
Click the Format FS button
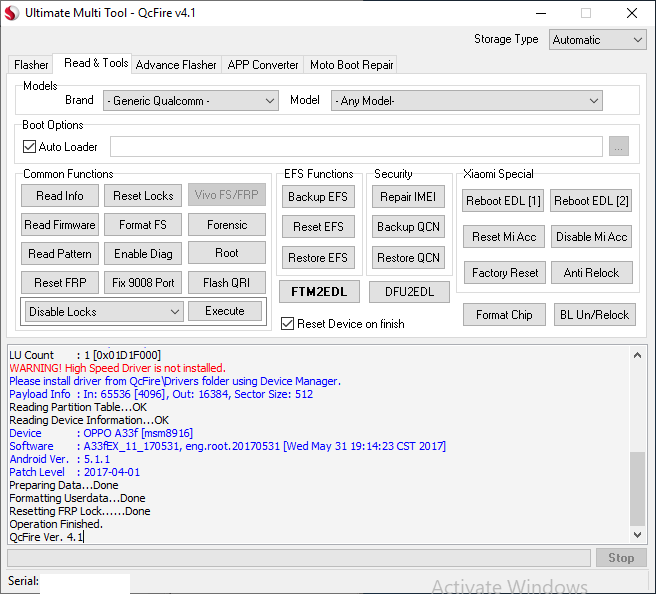143,225
